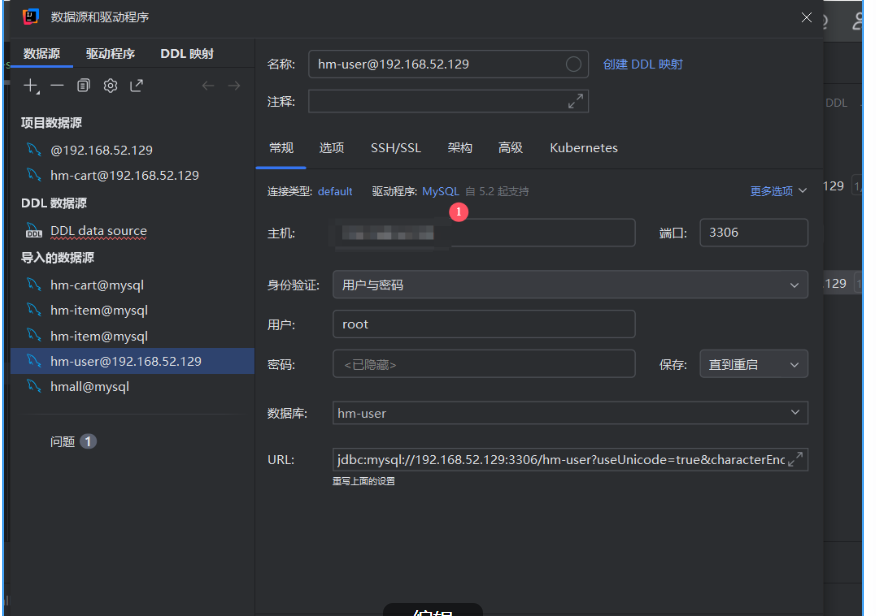Click the DDL data source icon
The image size is (876, 616).
[x=34, y=231]
